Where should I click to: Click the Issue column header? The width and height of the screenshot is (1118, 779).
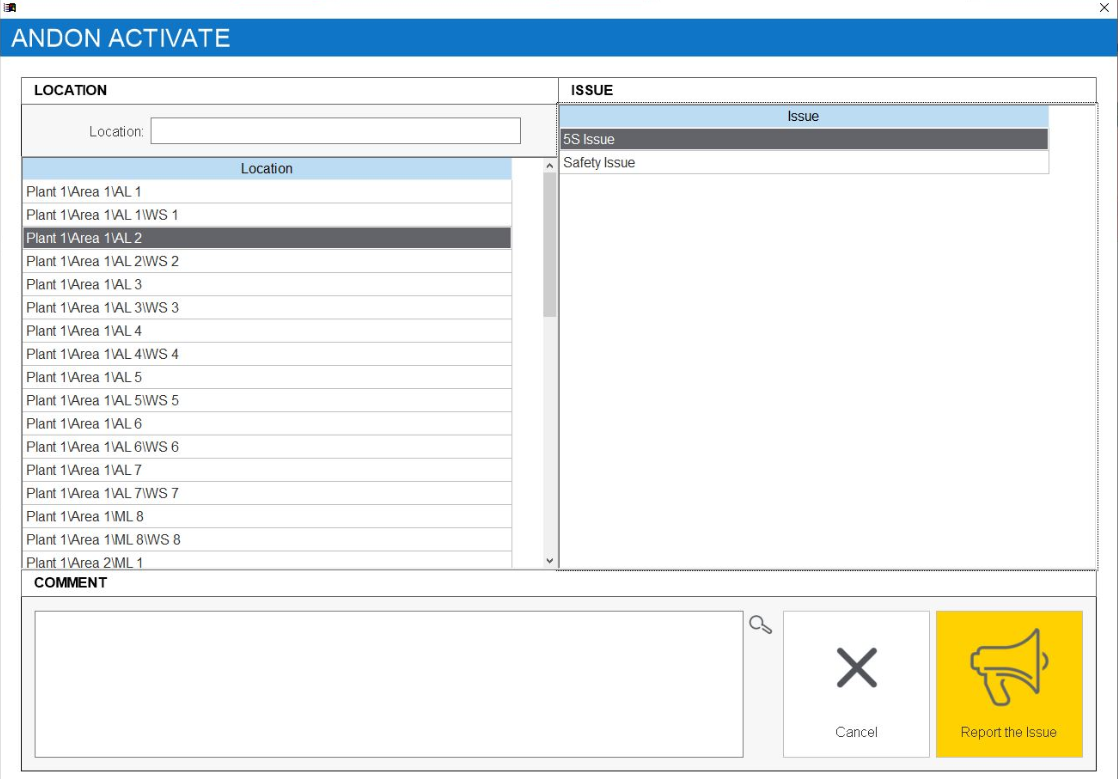point(803,117)
